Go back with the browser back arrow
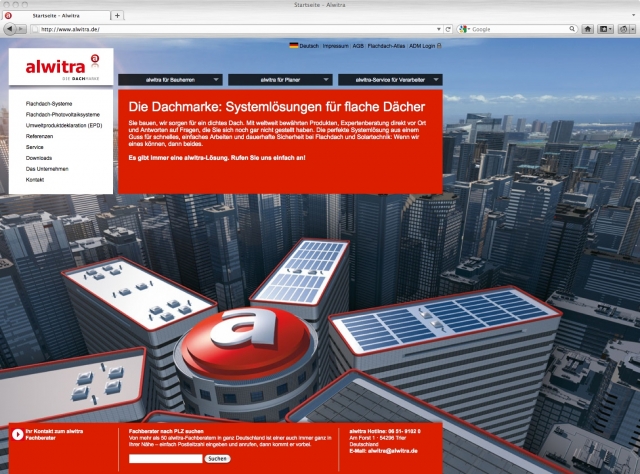This screenshot has width=640, height=474. pos(10,29)
